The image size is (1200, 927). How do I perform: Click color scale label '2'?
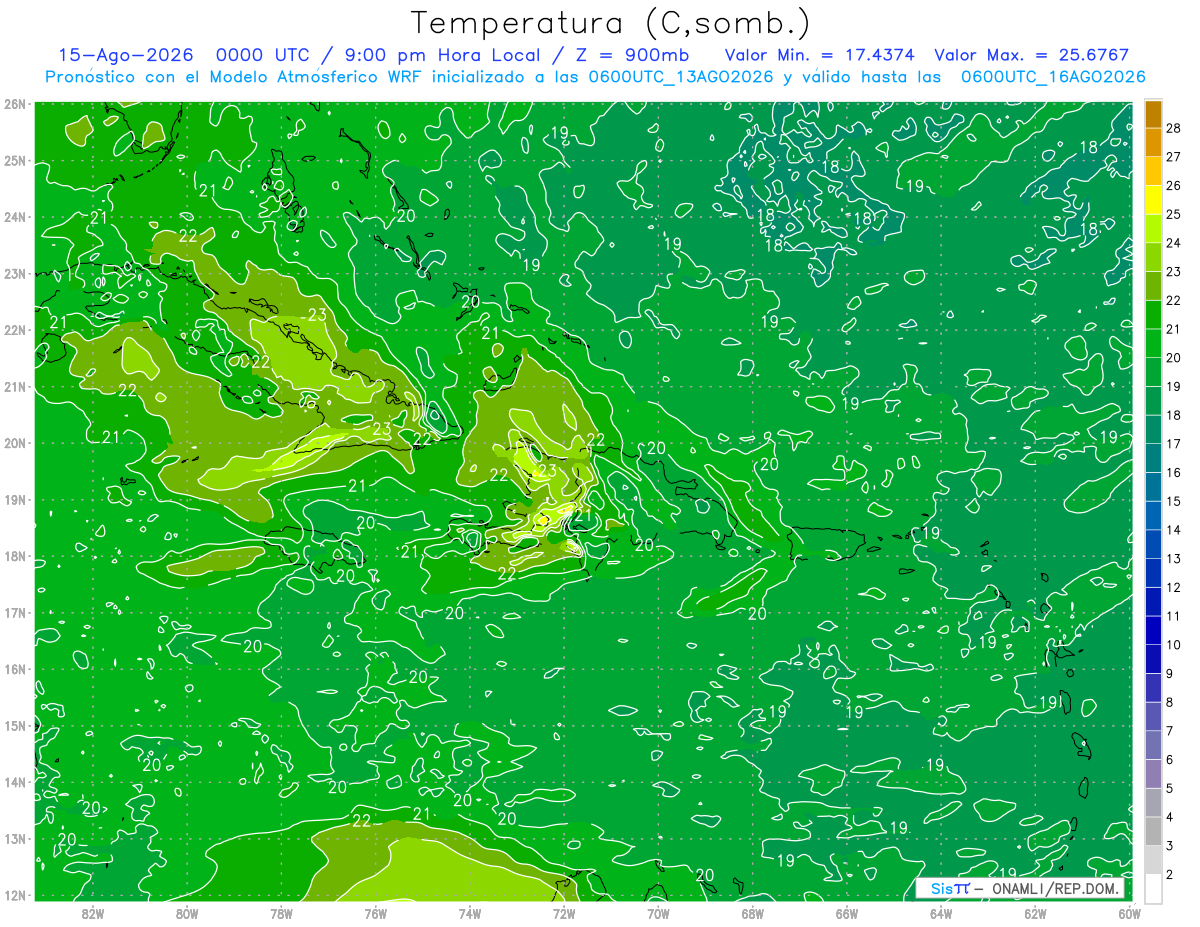click(1170, 874)
